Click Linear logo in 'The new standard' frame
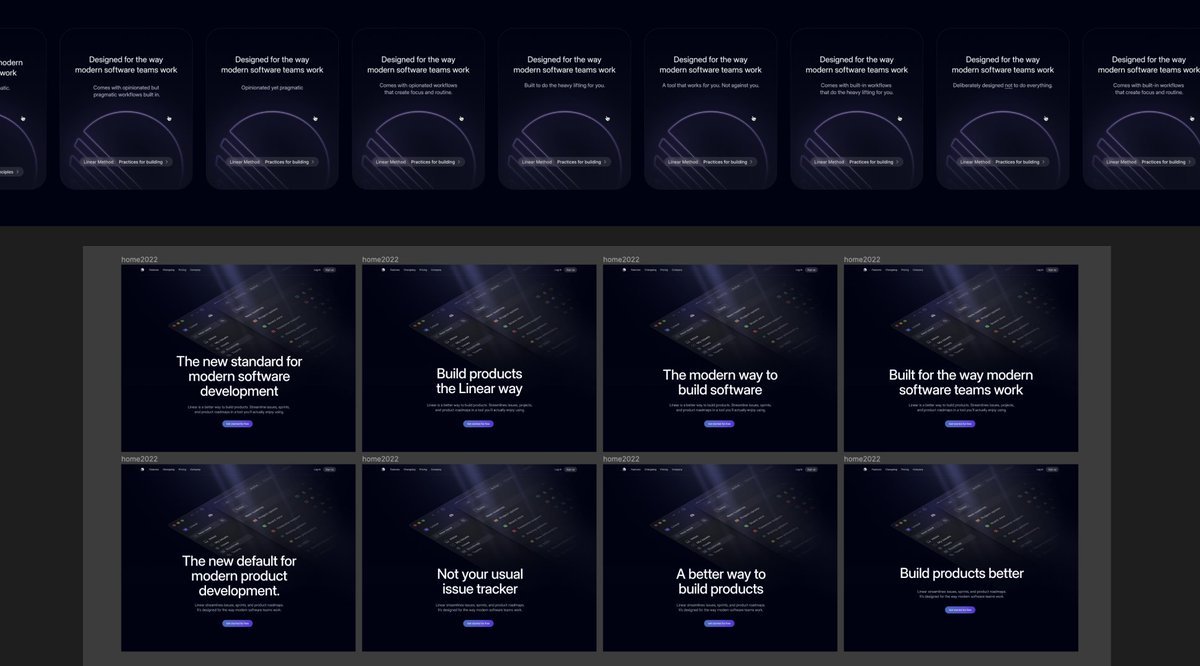1200x666 pixels. 142,270
